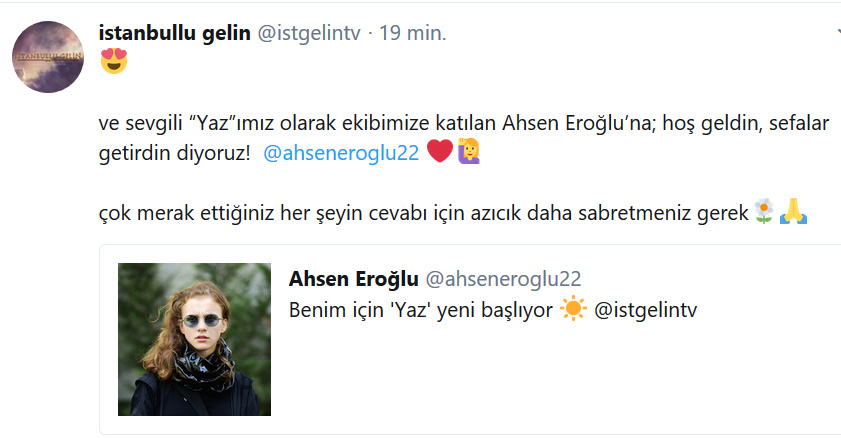This screenshot has height=438, width=841.
Task: Open the istanbullu gelin profile avatar
Action: click(x=48, y=57)
